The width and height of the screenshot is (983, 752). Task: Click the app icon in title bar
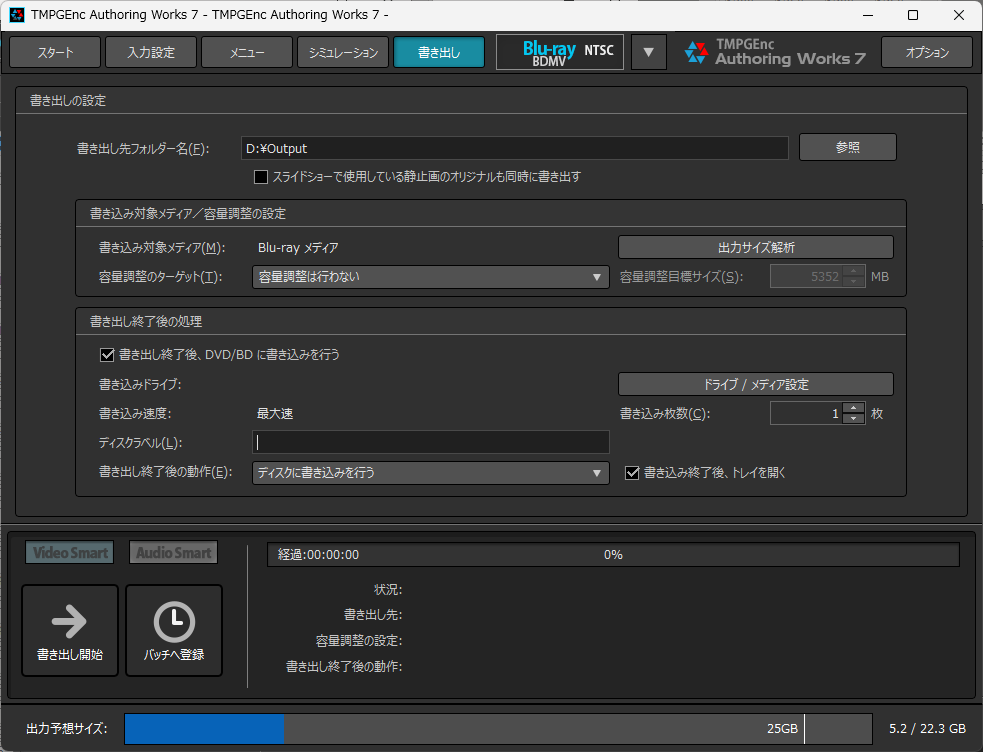17,15
